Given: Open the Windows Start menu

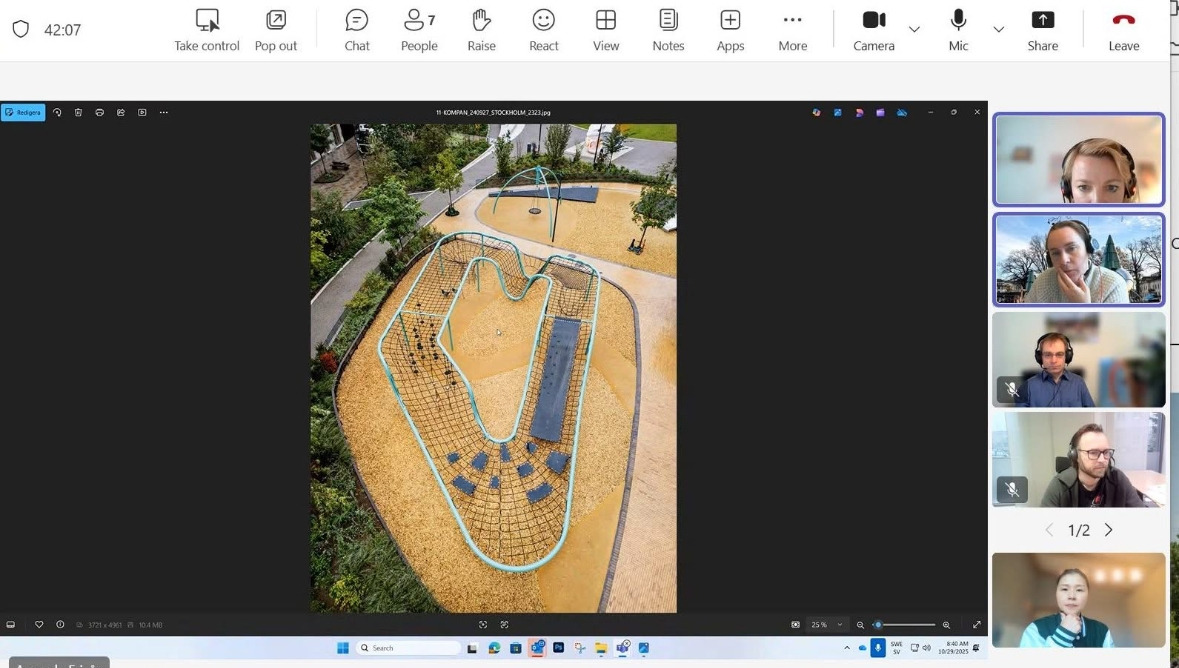Looking at the screenshot, I should [343, 648].
